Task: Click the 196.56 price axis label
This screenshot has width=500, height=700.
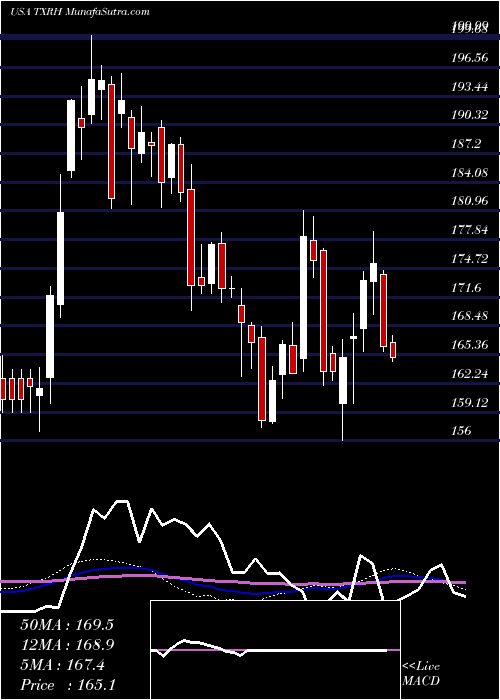Action: [x=470, y=58]
